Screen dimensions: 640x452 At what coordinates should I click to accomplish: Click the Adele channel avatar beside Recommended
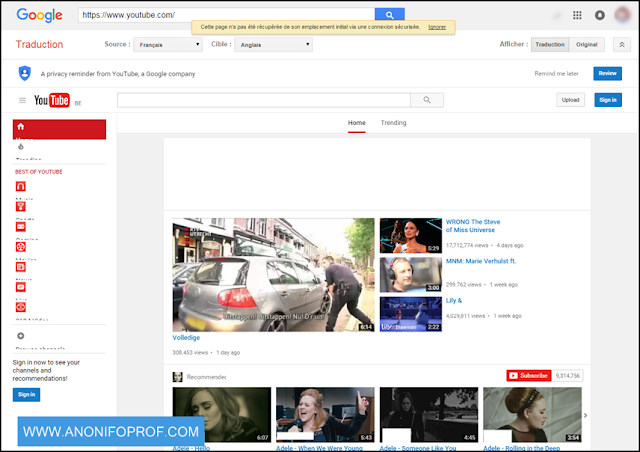[x=178, y=377]
